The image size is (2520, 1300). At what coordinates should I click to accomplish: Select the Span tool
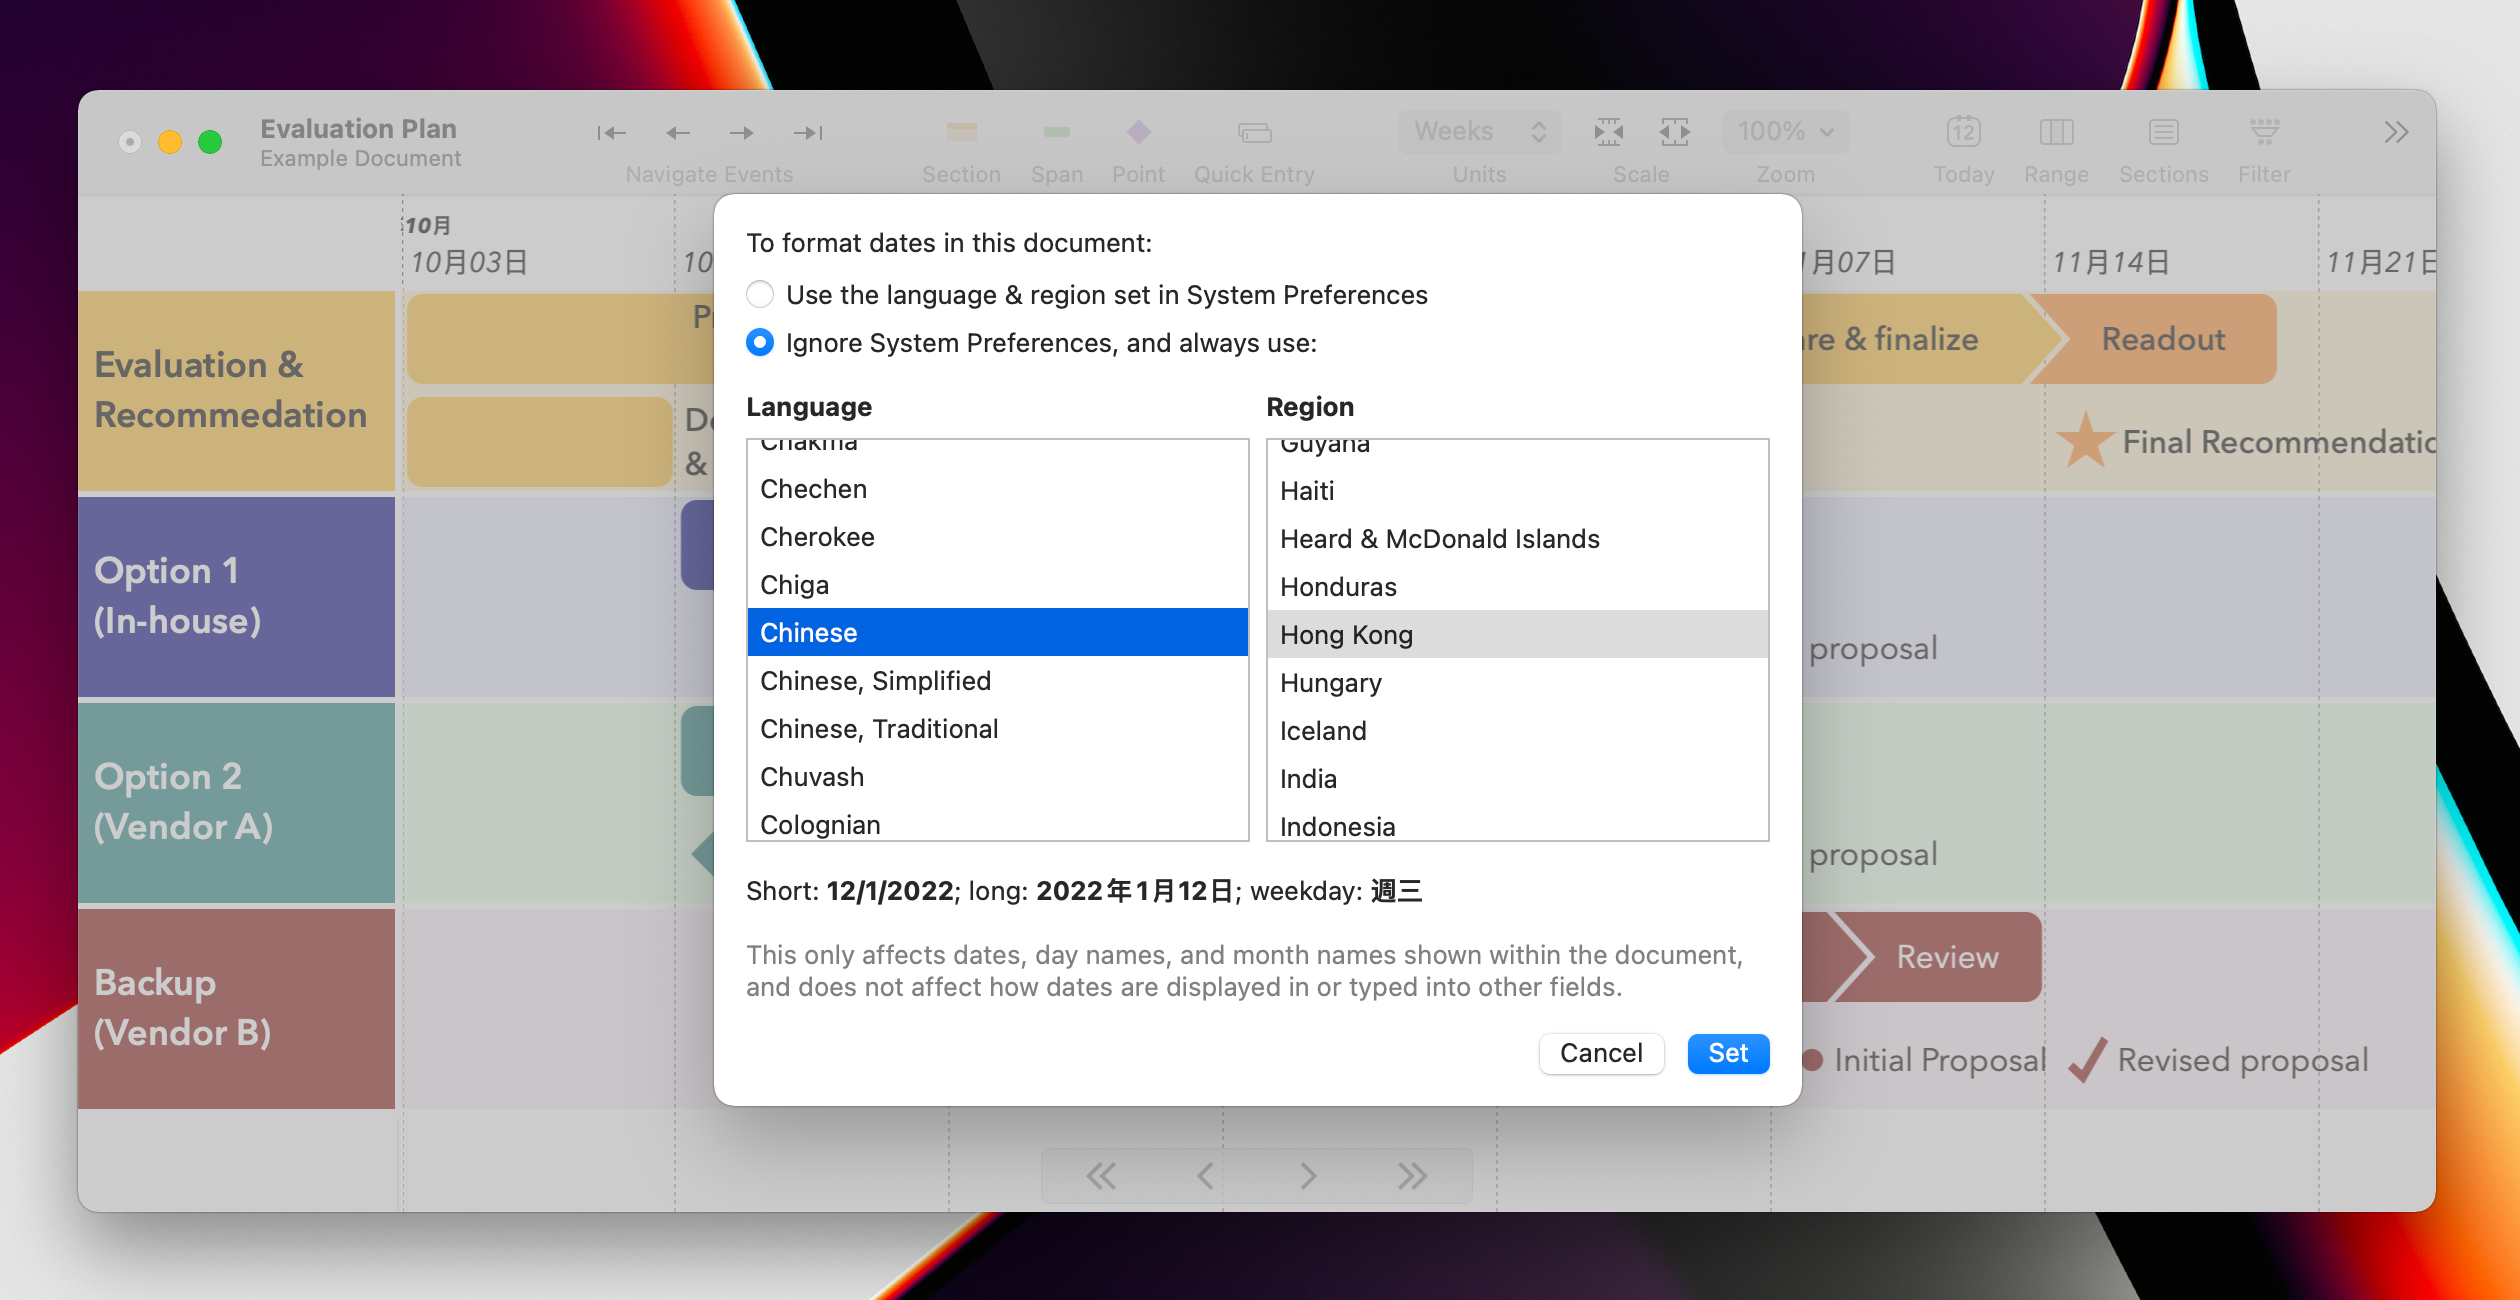(x=1057, y=132)
